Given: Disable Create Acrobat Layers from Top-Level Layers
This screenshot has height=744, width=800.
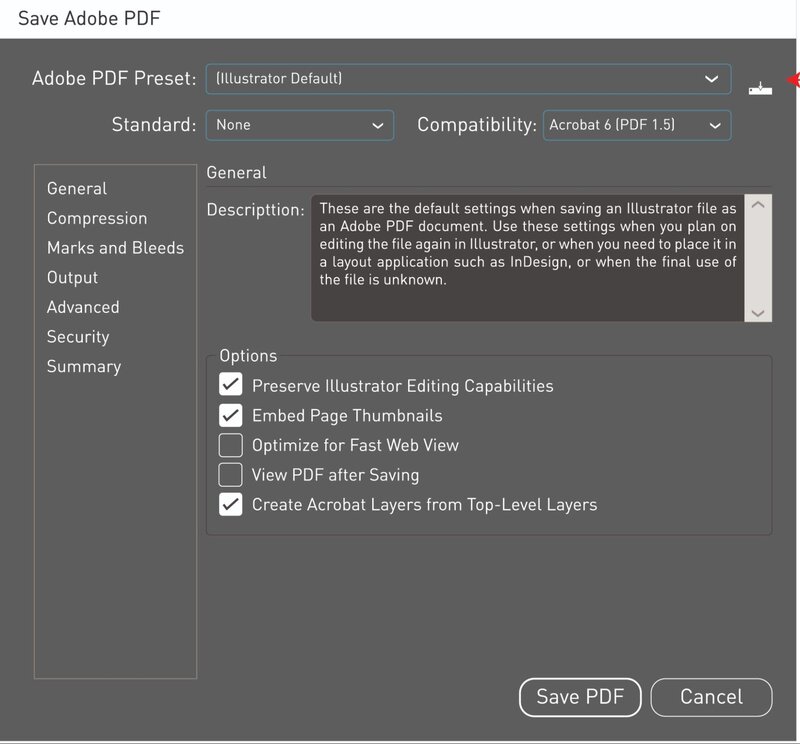Looking at the screenshot, I should click(x=231, y=505).
